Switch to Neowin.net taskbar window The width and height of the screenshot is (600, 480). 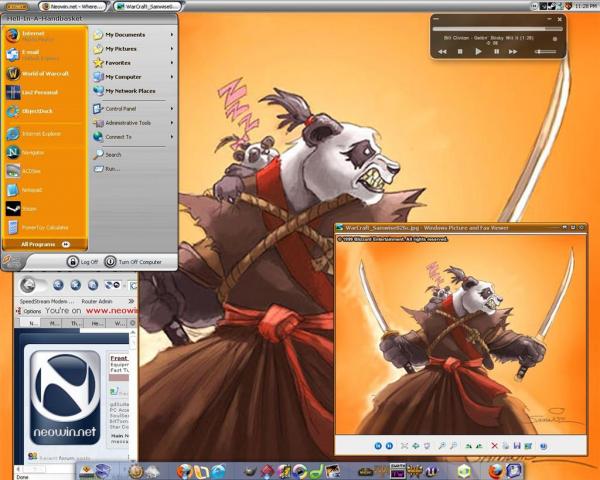tap(73, 7)
